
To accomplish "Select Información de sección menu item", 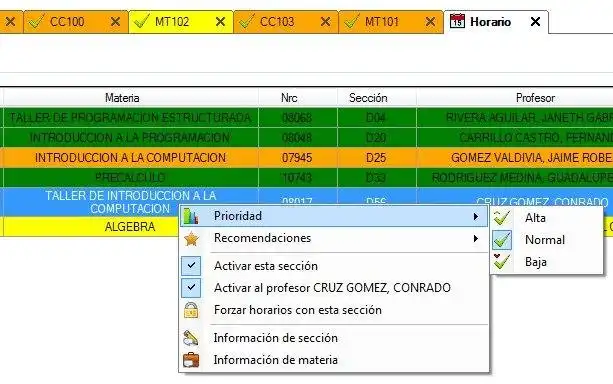I will pos(334,338).
